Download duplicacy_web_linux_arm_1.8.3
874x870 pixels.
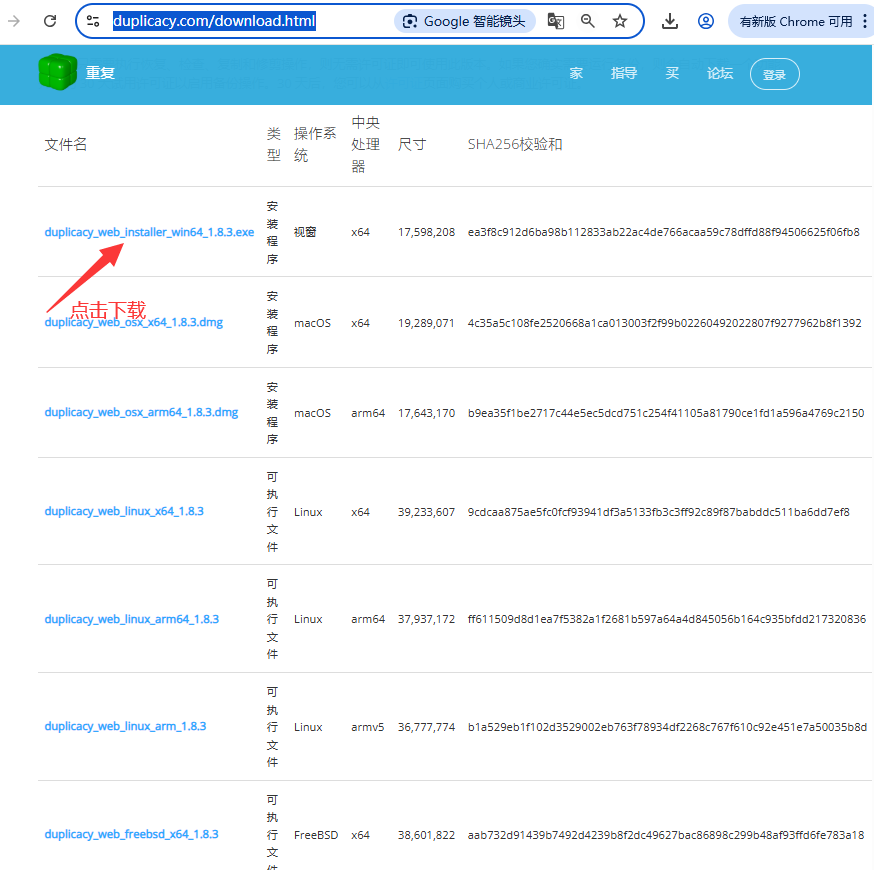click(x=125, y=726)
